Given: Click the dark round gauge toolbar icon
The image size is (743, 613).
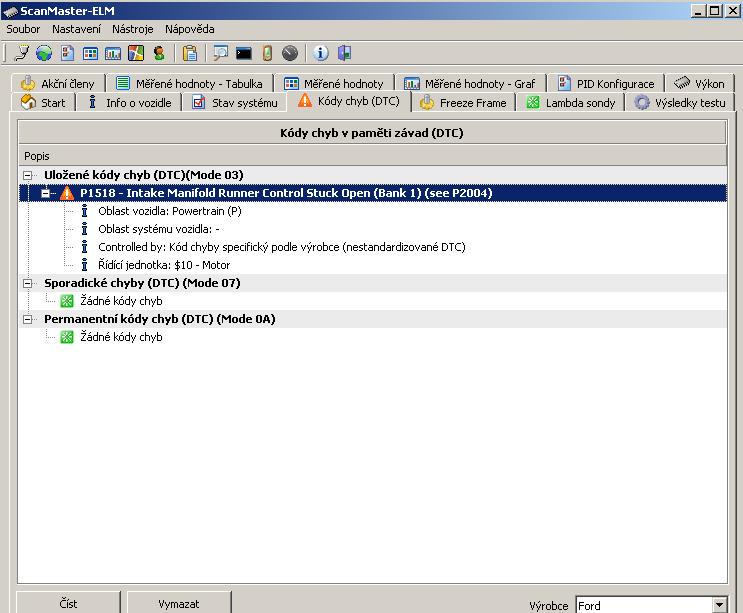Looking at the screenshot, I should point(289,53).
